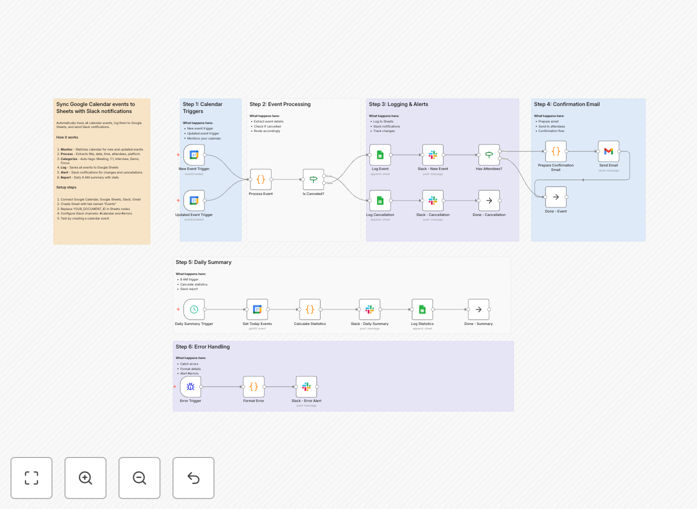Click the Done - Summary node

pos(478,309)
